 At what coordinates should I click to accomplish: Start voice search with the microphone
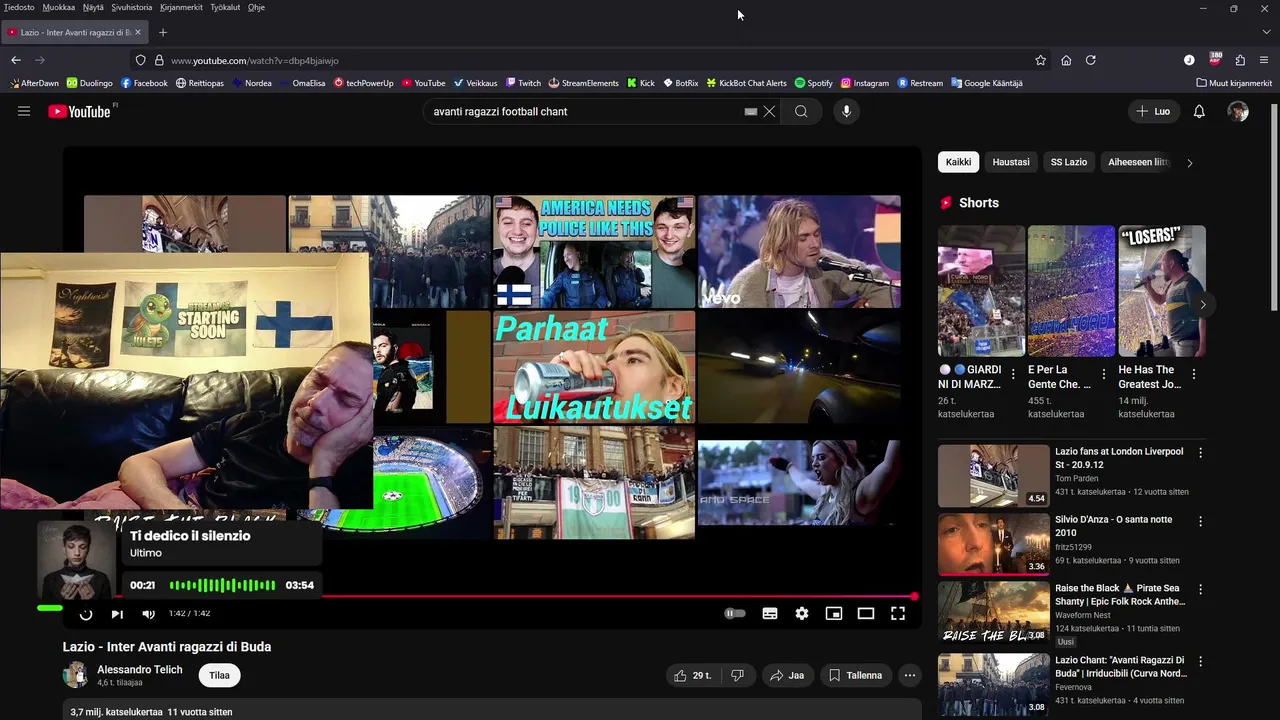[x=846, y=111]
